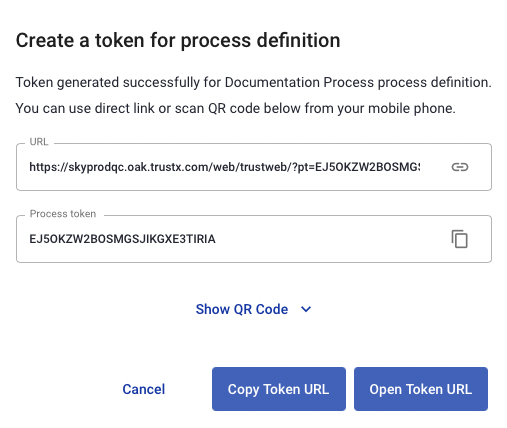Cancel the token creation dialog
Image resolution: width=507 pixels, height=428 pixels.
tap(144, 389)
